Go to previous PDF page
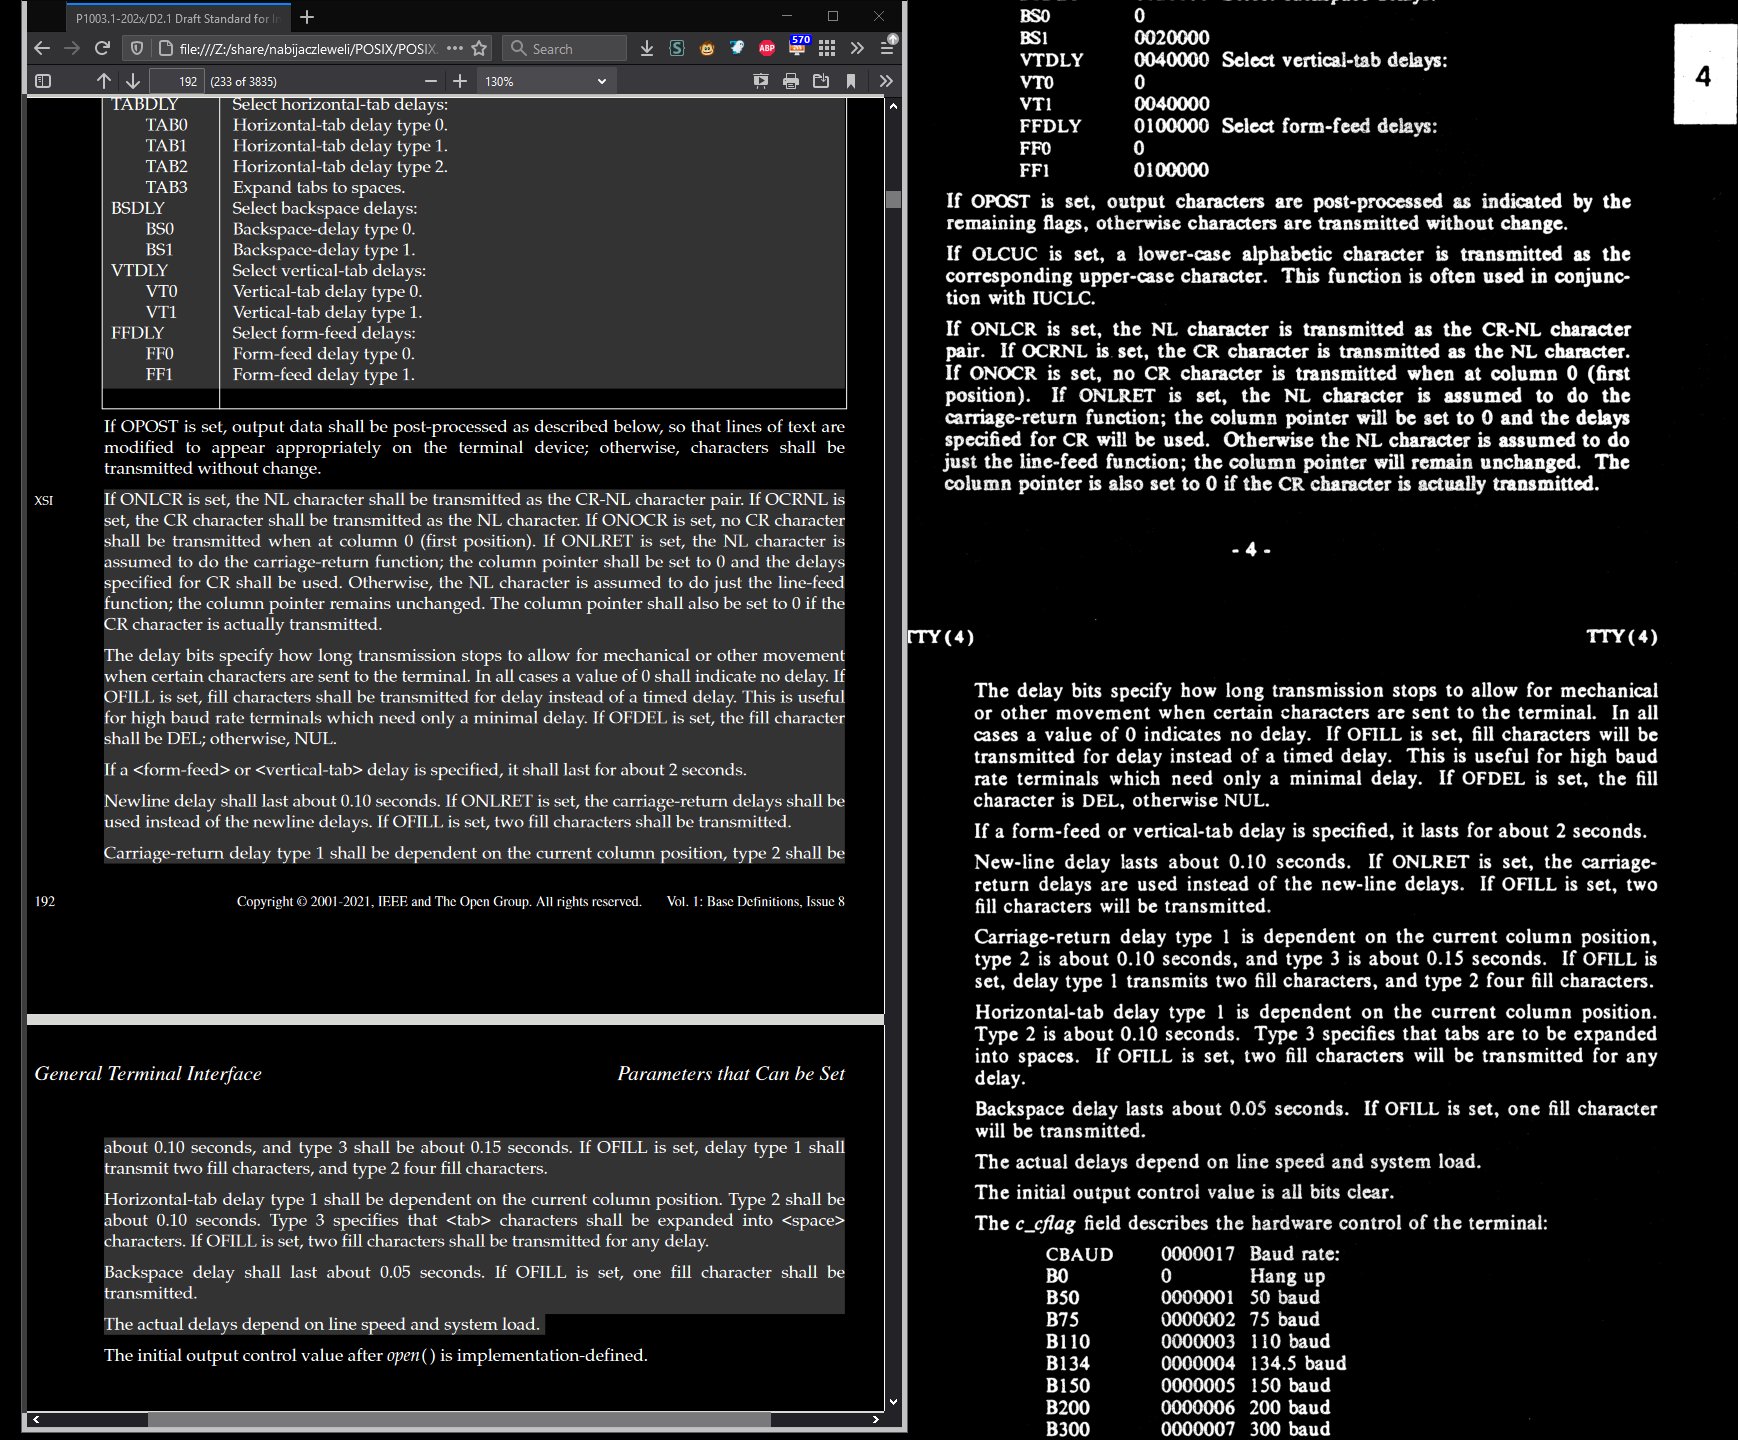Viewport: 1738px width, 1440px height. [104, 81]
